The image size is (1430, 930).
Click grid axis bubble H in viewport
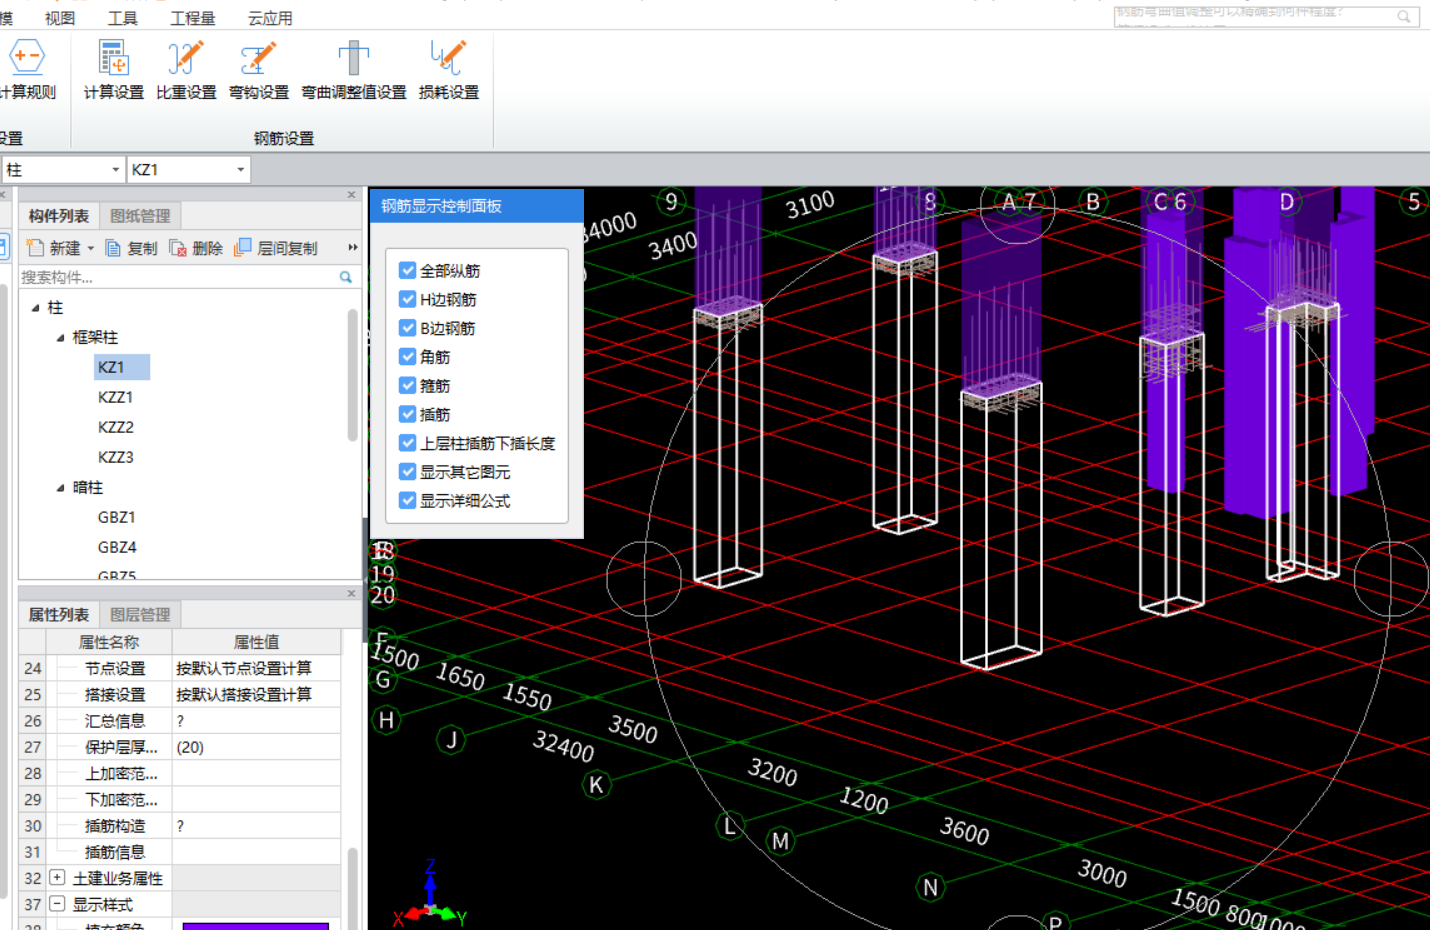tap(386, 720)
